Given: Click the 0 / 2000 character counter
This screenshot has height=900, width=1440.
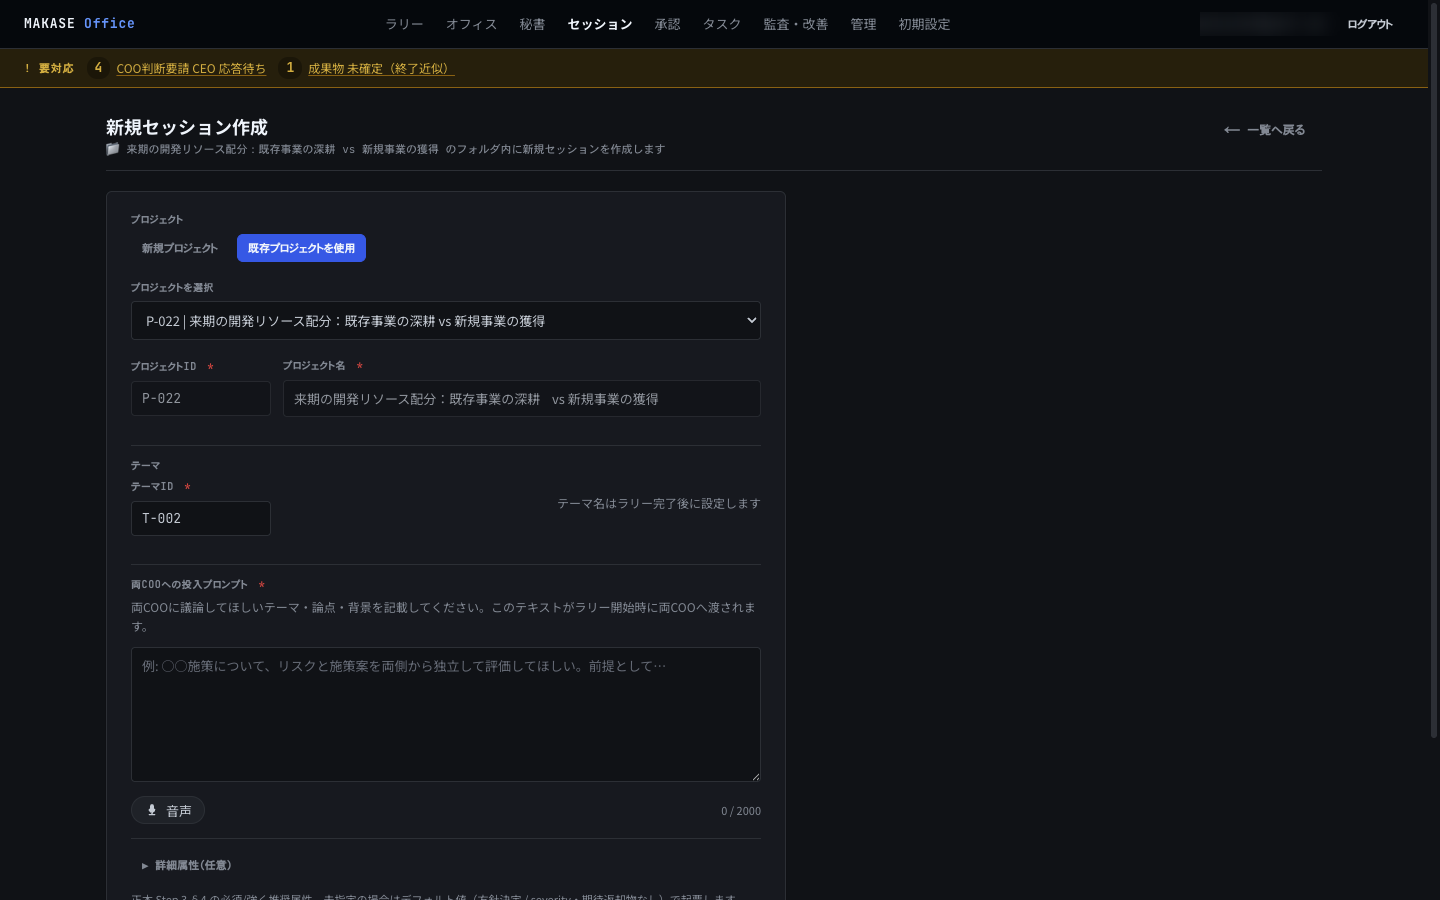Looking at the screenshot, I should click(x=741, y=811).
